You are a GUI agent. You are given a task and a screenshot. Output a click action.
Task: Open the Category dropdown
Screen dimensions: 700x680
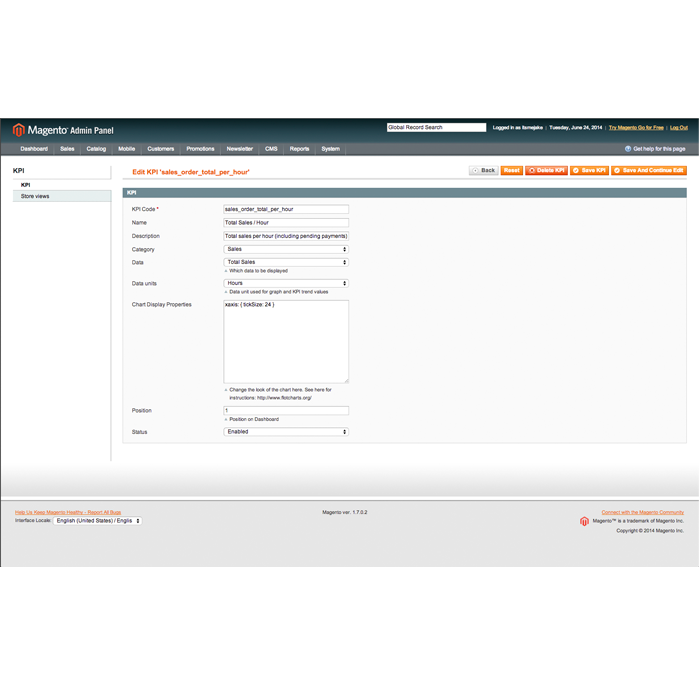pyautogui.click(x=286, y=249)
